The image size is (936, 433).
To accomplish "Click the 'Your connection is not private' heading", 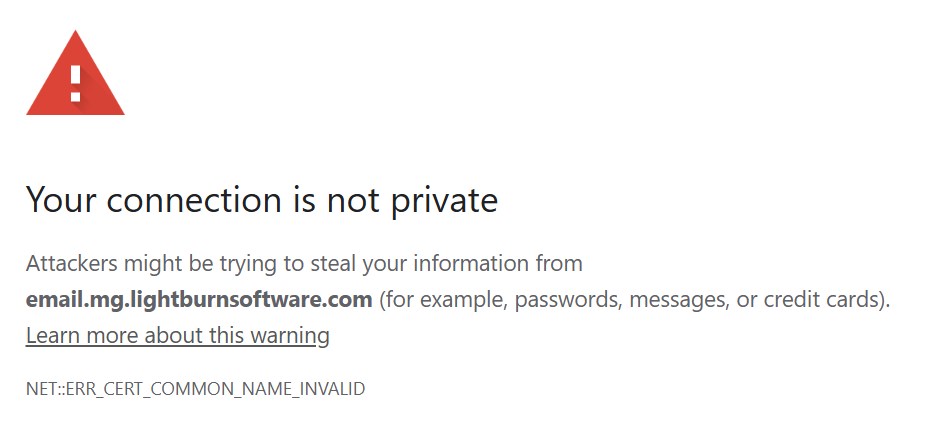I will (262, 201).
